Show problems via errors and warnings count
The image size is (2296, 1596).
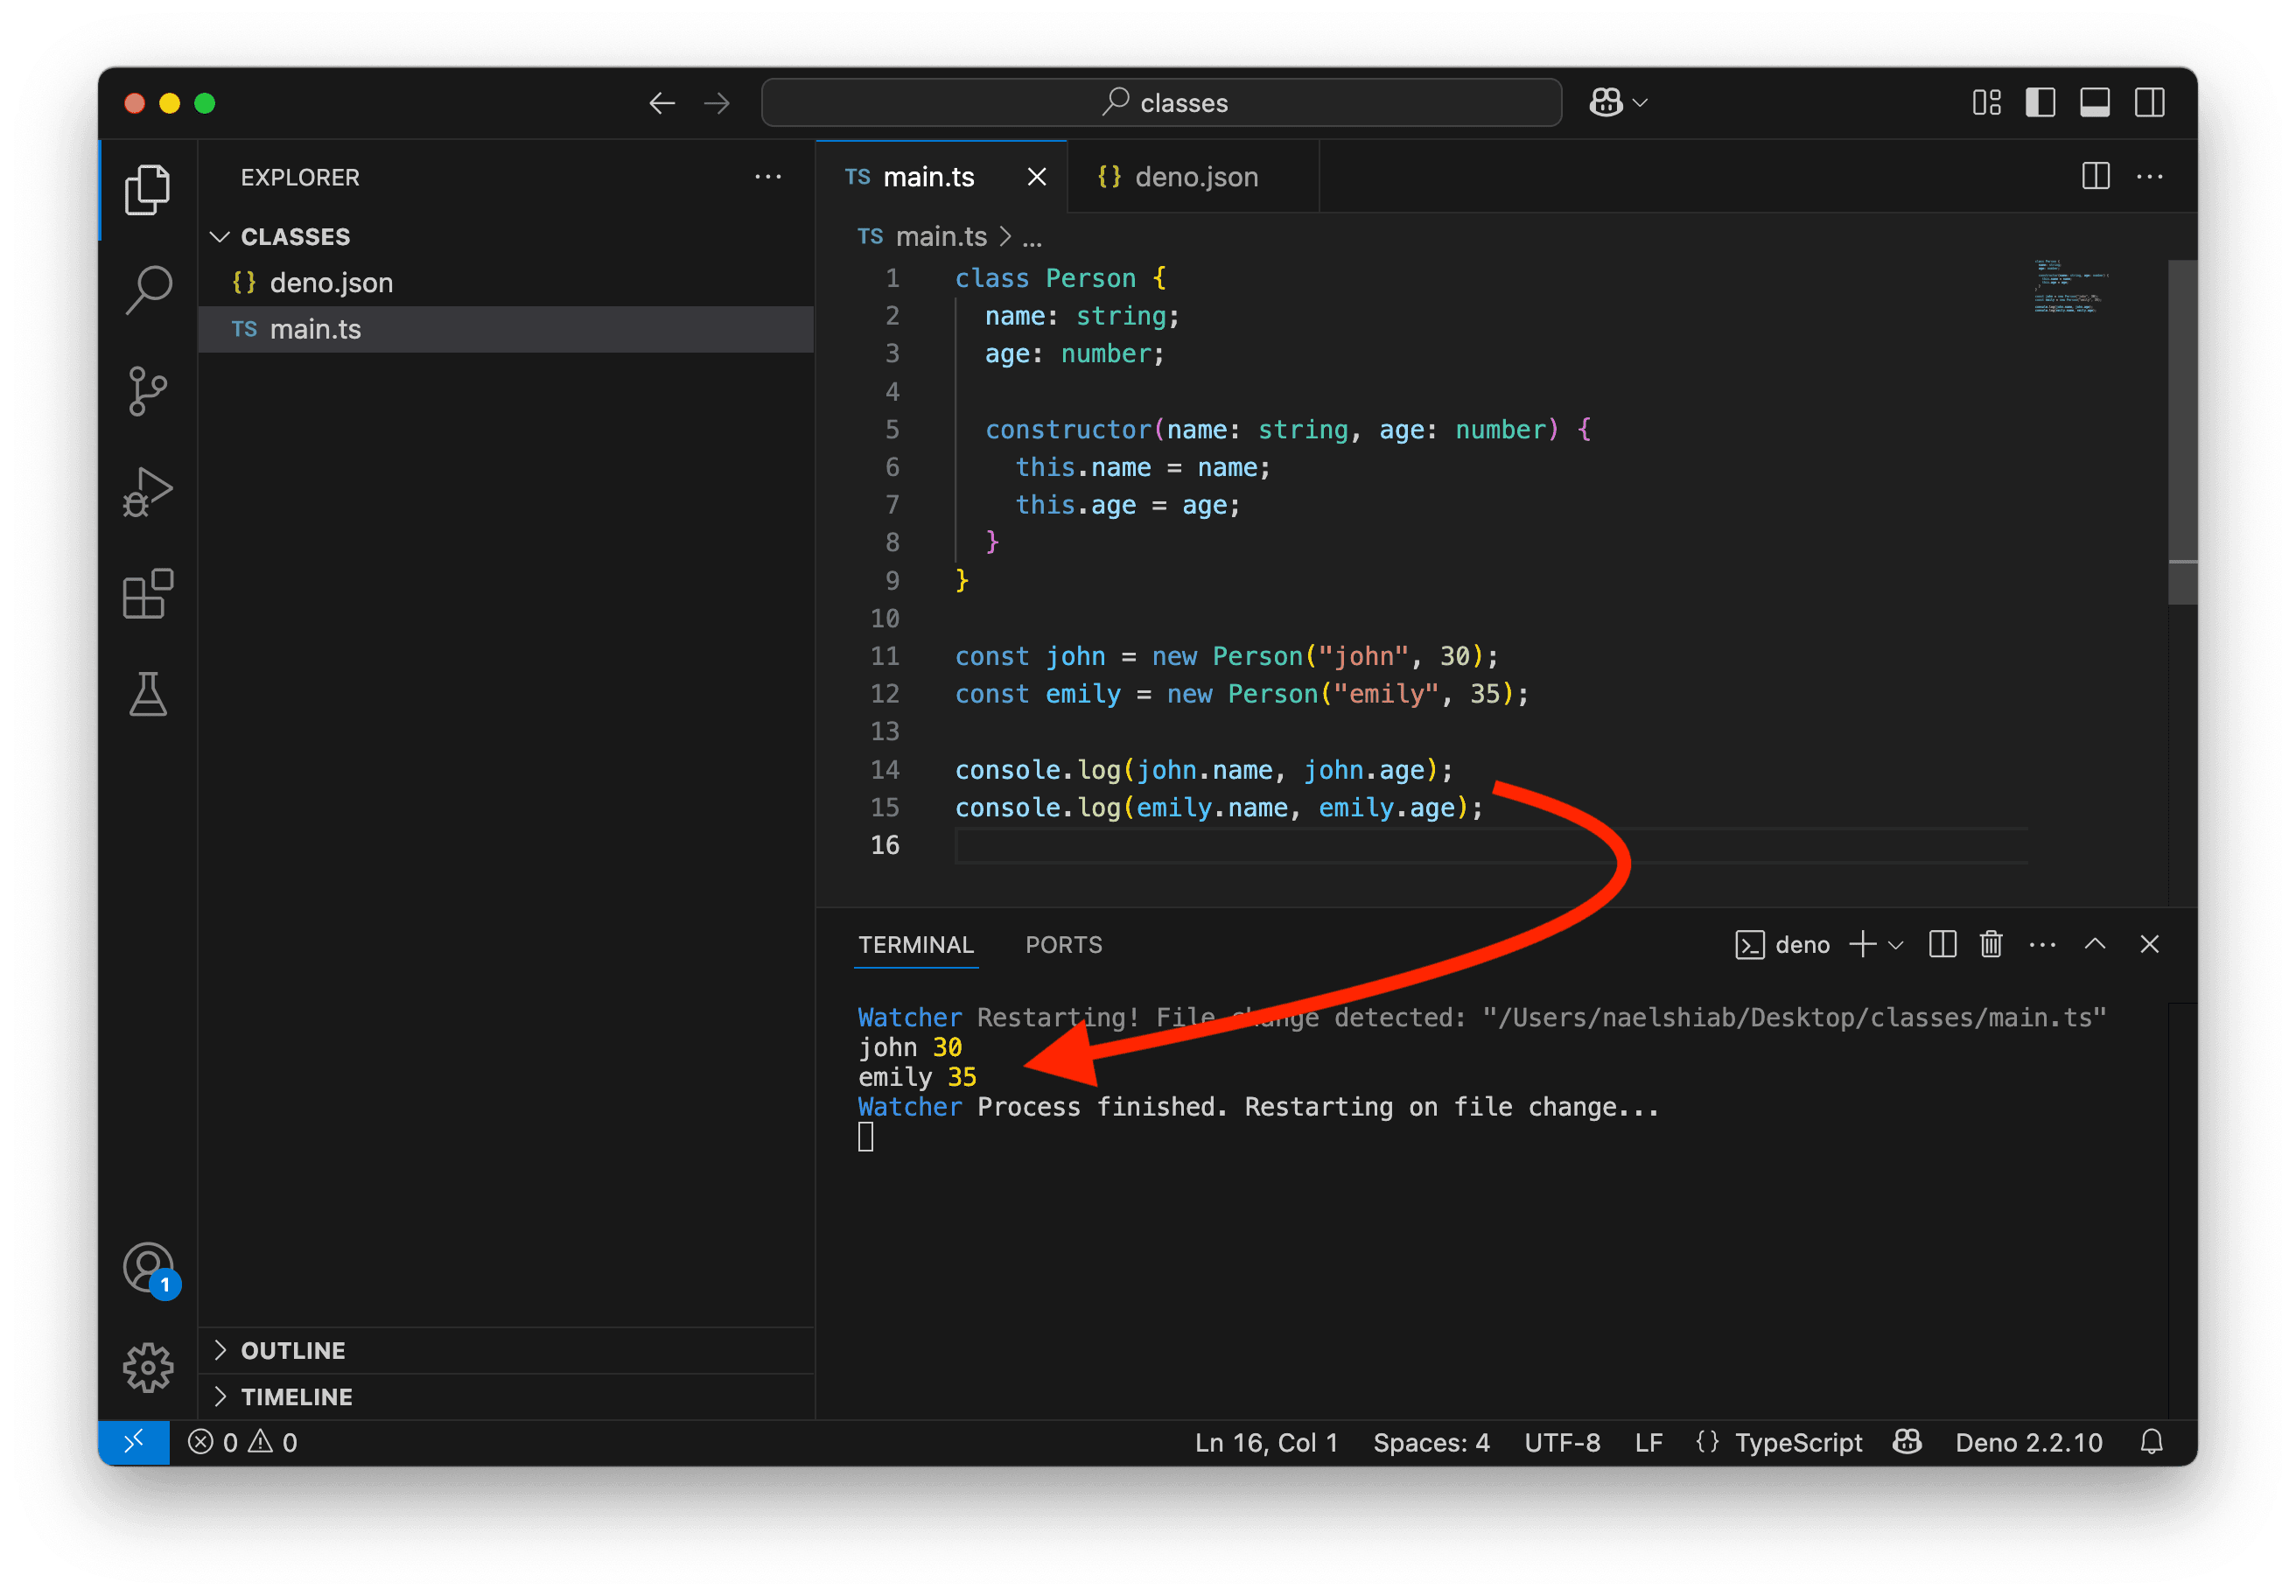click(x=243, y=1441)
